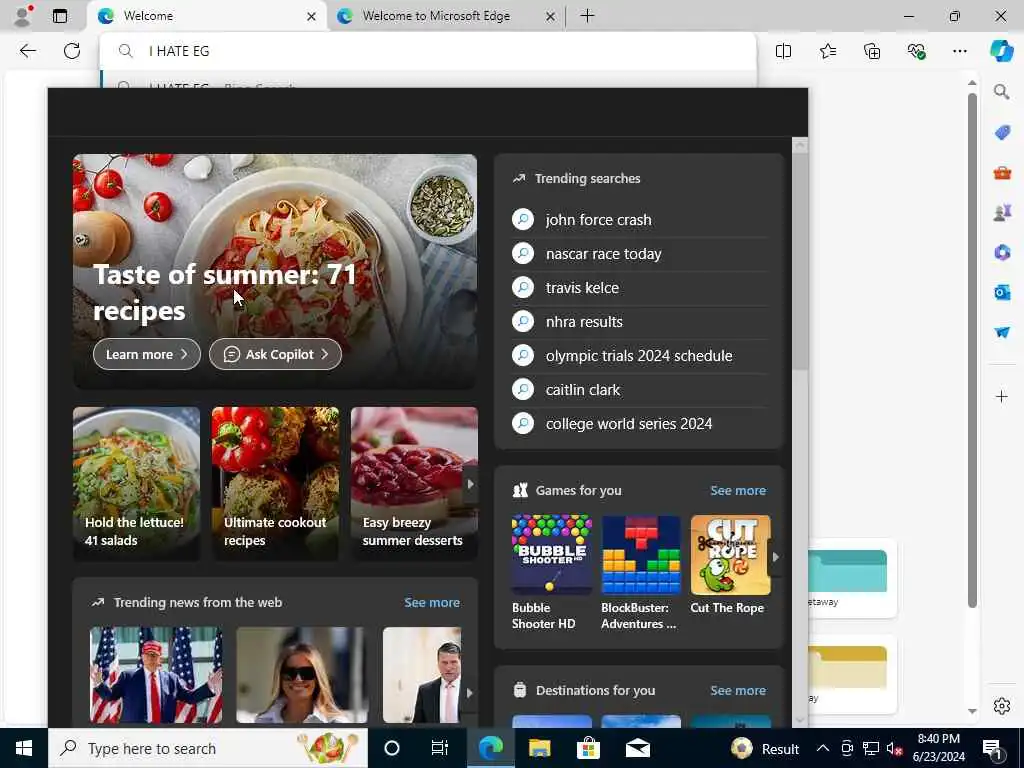Click the Ask Copilot button
1024x768 pixels.
click(x=275, y=354)
